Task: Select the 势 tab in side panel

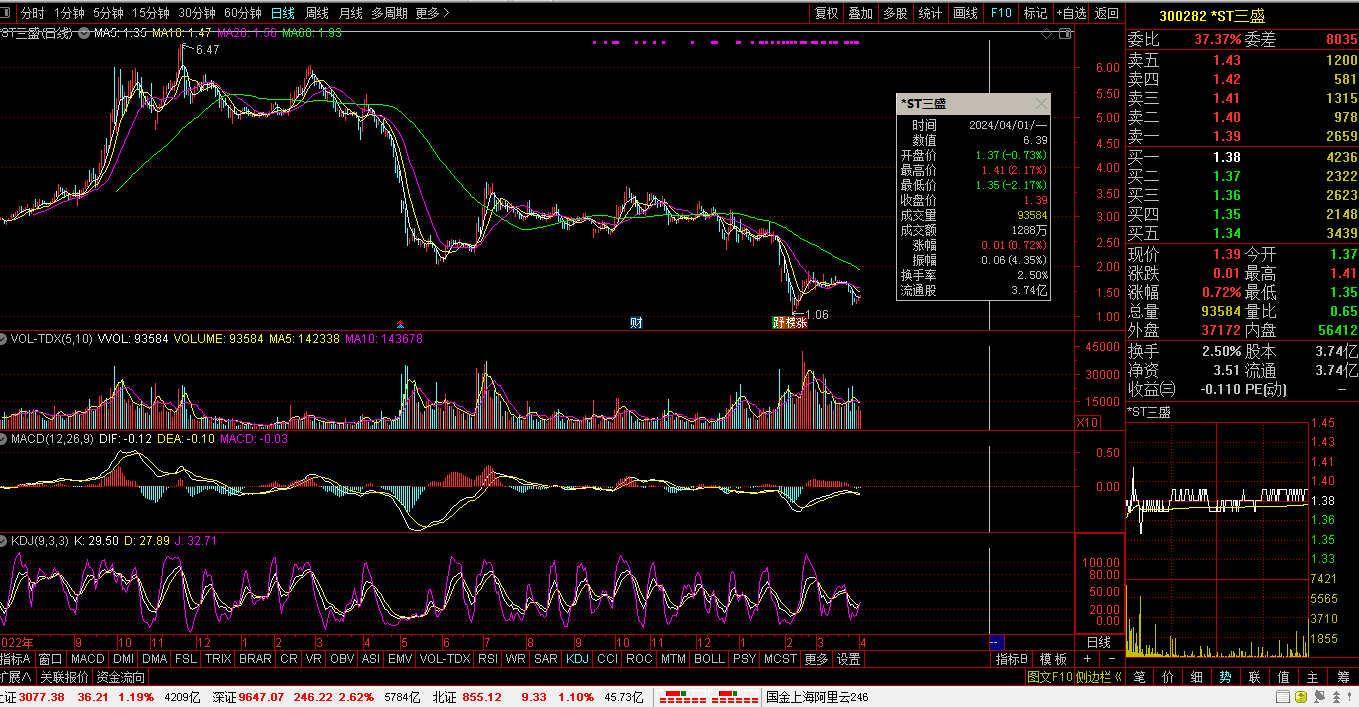Action: pos(1226,677)
